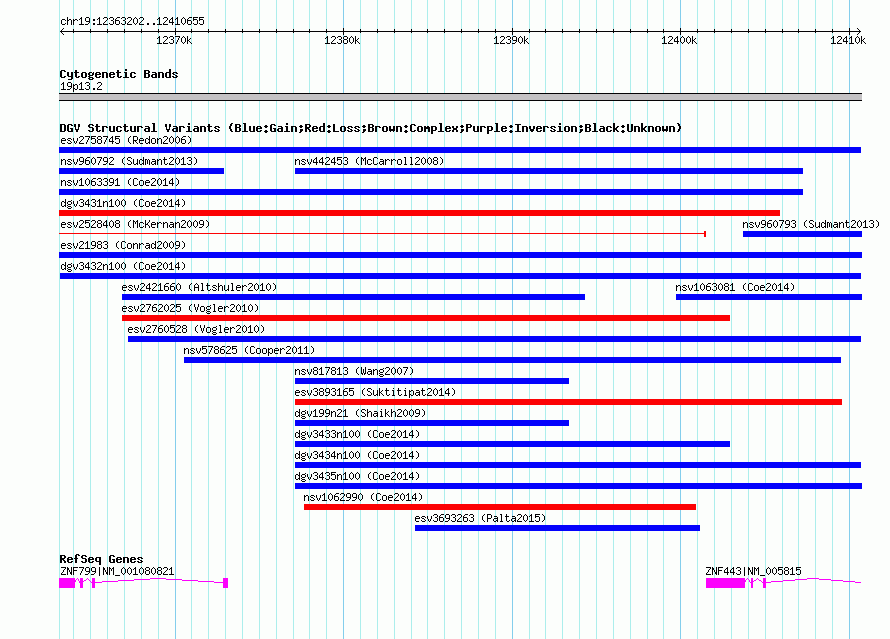Select esv2528408 (McKernan2009) variant label
This screenshot has height=639, width=890.
pos(135,224)
